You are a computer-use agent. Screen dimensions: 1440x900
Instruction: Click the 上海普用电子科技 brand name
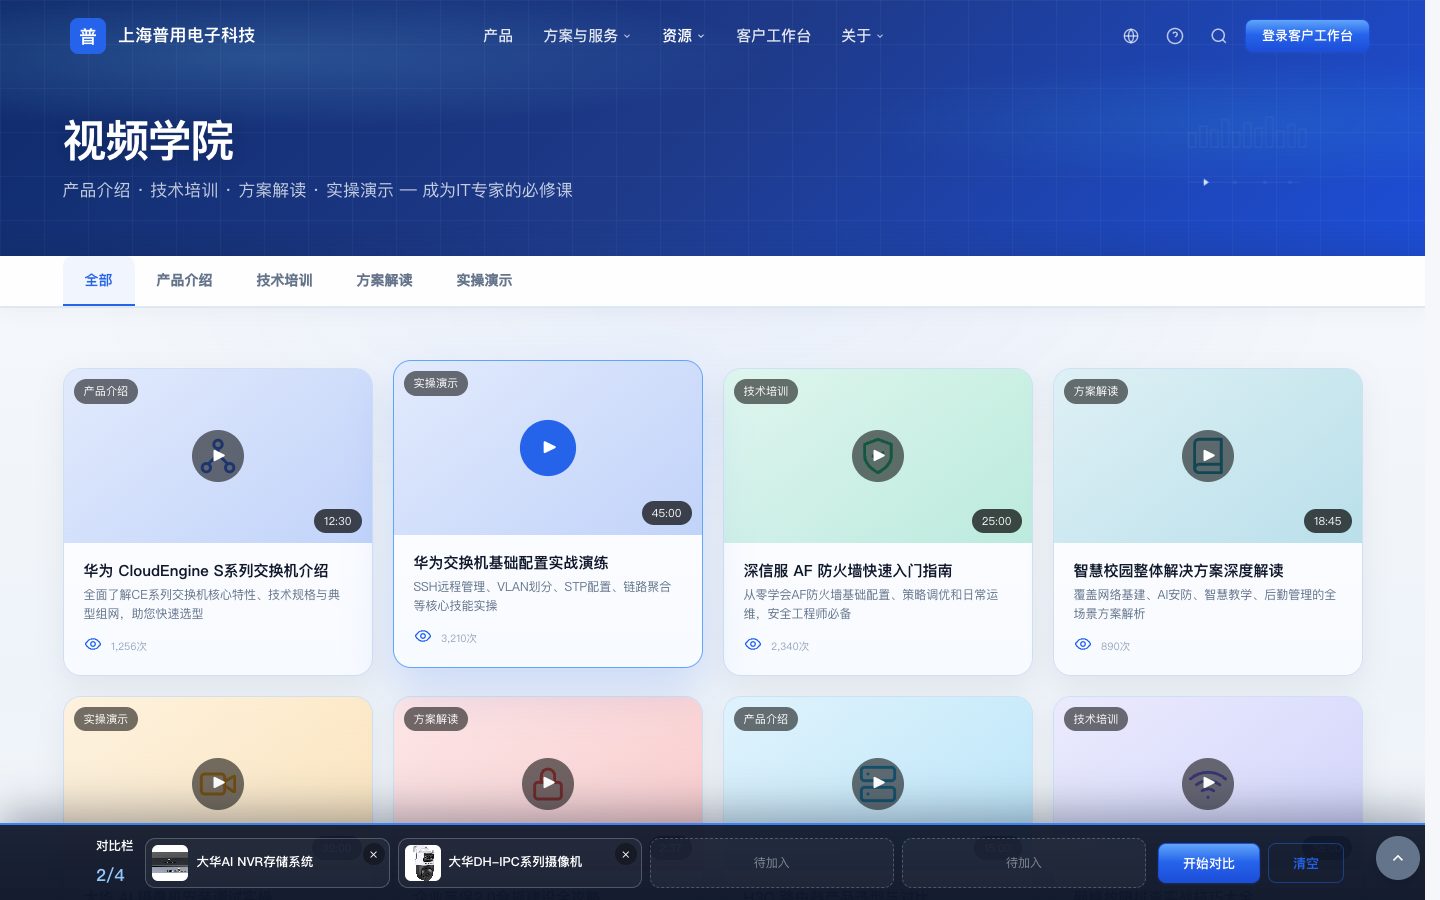[187, 36]
